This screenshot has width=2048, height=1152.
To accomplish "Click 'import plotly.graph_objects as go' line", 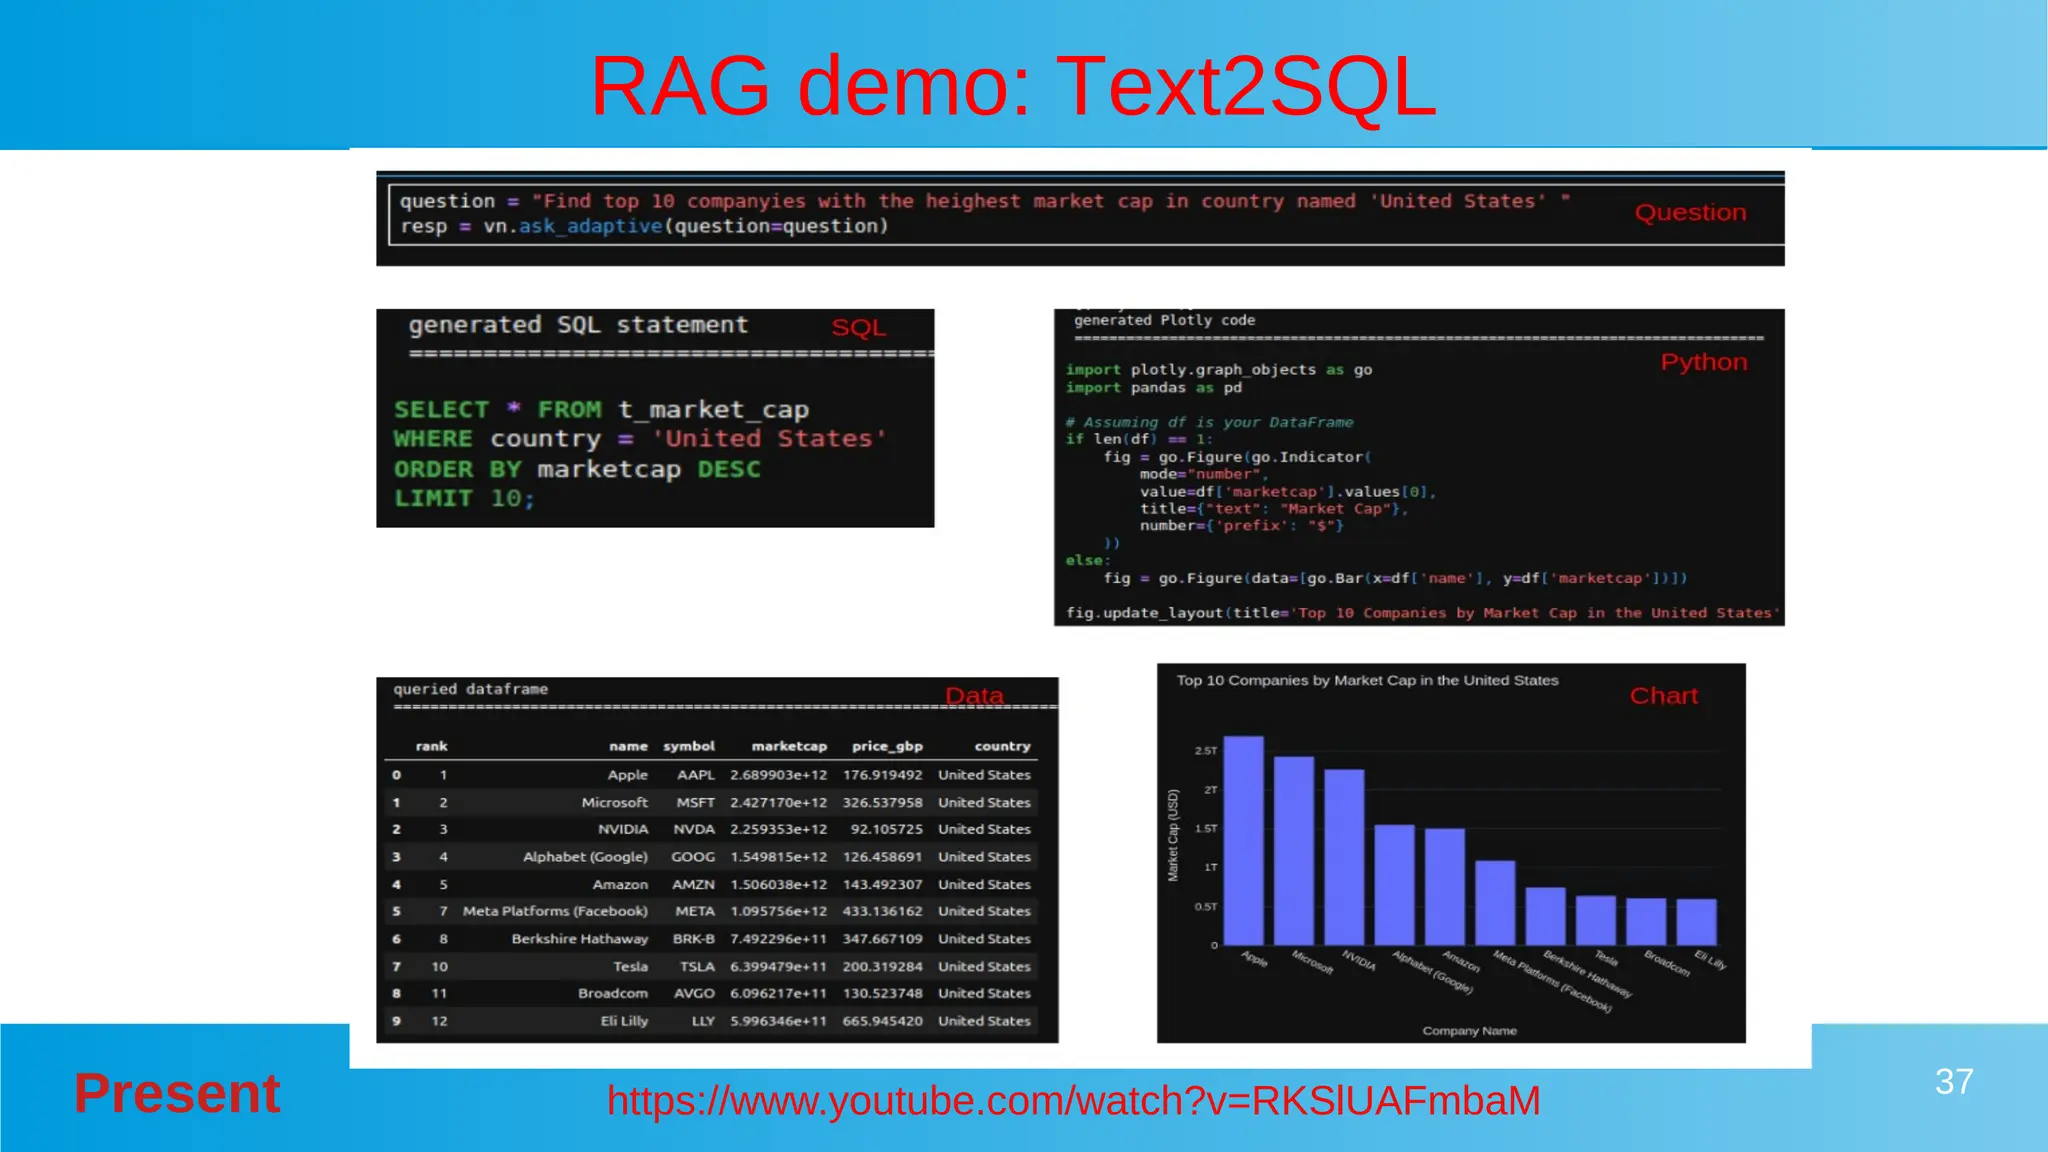I will [1219, 370].
